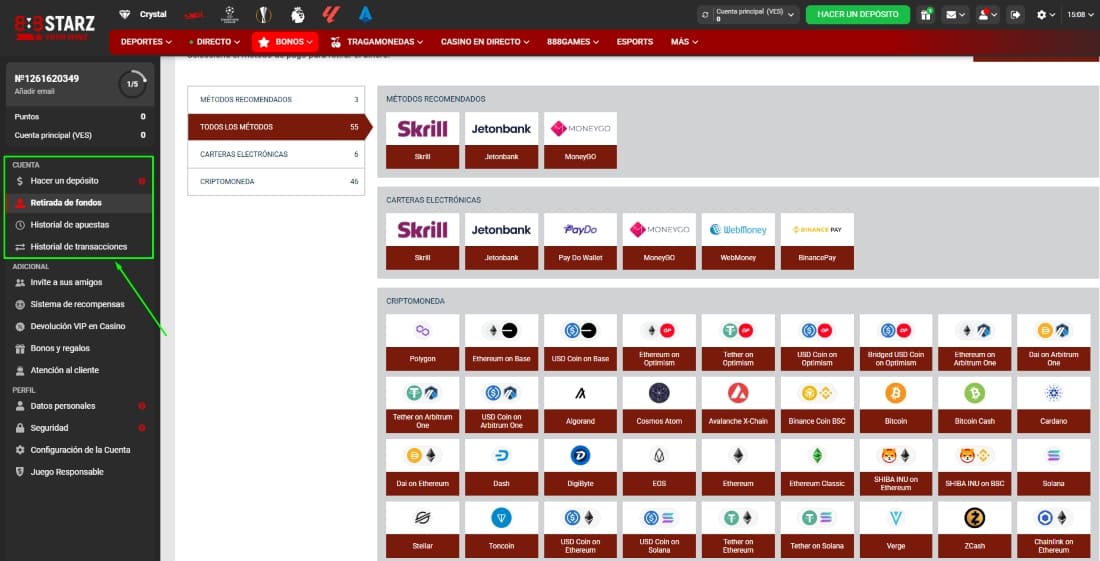Open the user profile icon menu
This screenshot has width=1100, height=561.
[988, 15]
